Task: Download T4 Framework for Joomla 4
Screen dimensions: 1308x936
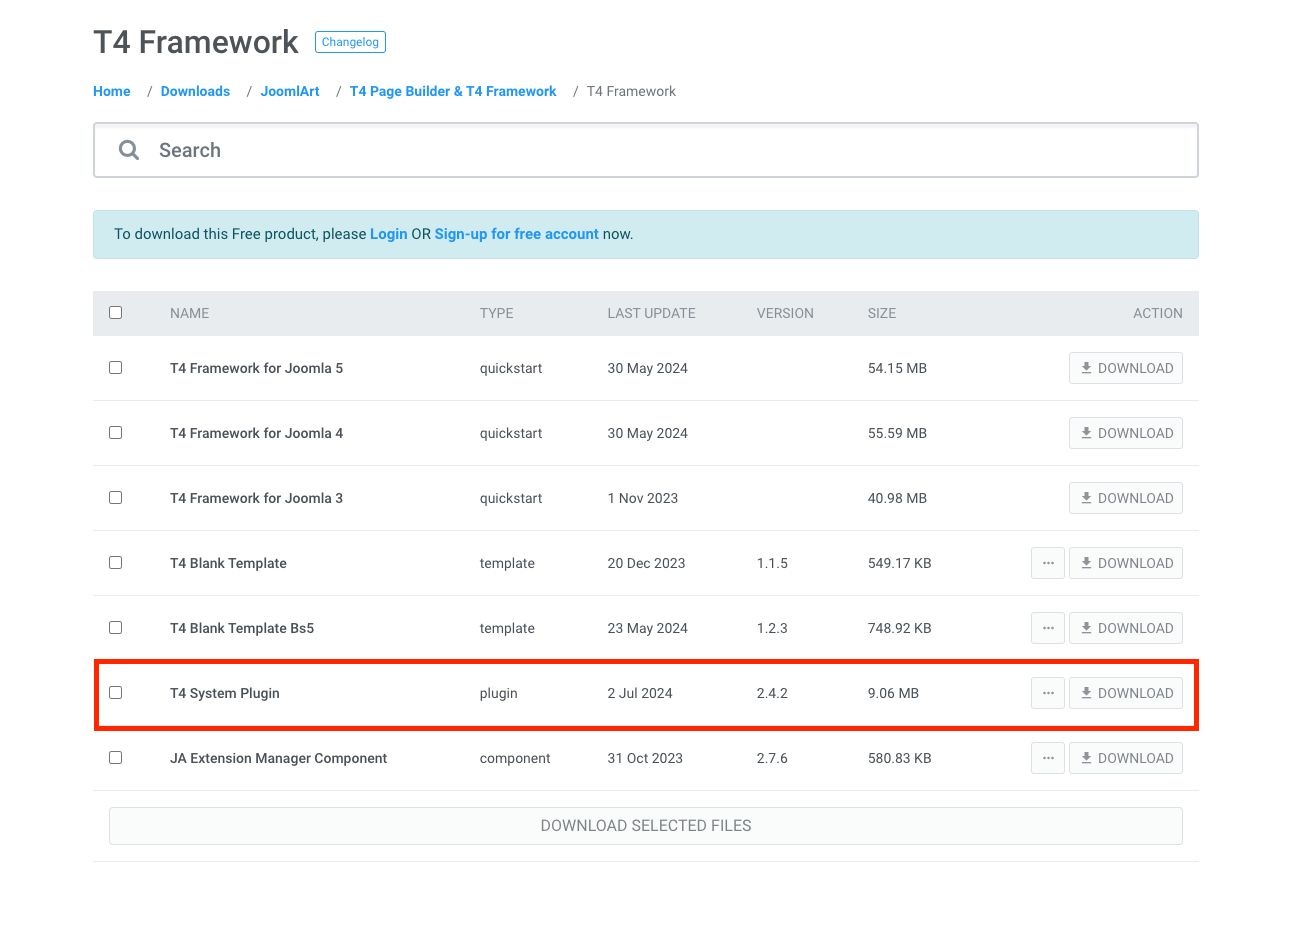Action: (x=1125, y=433)
